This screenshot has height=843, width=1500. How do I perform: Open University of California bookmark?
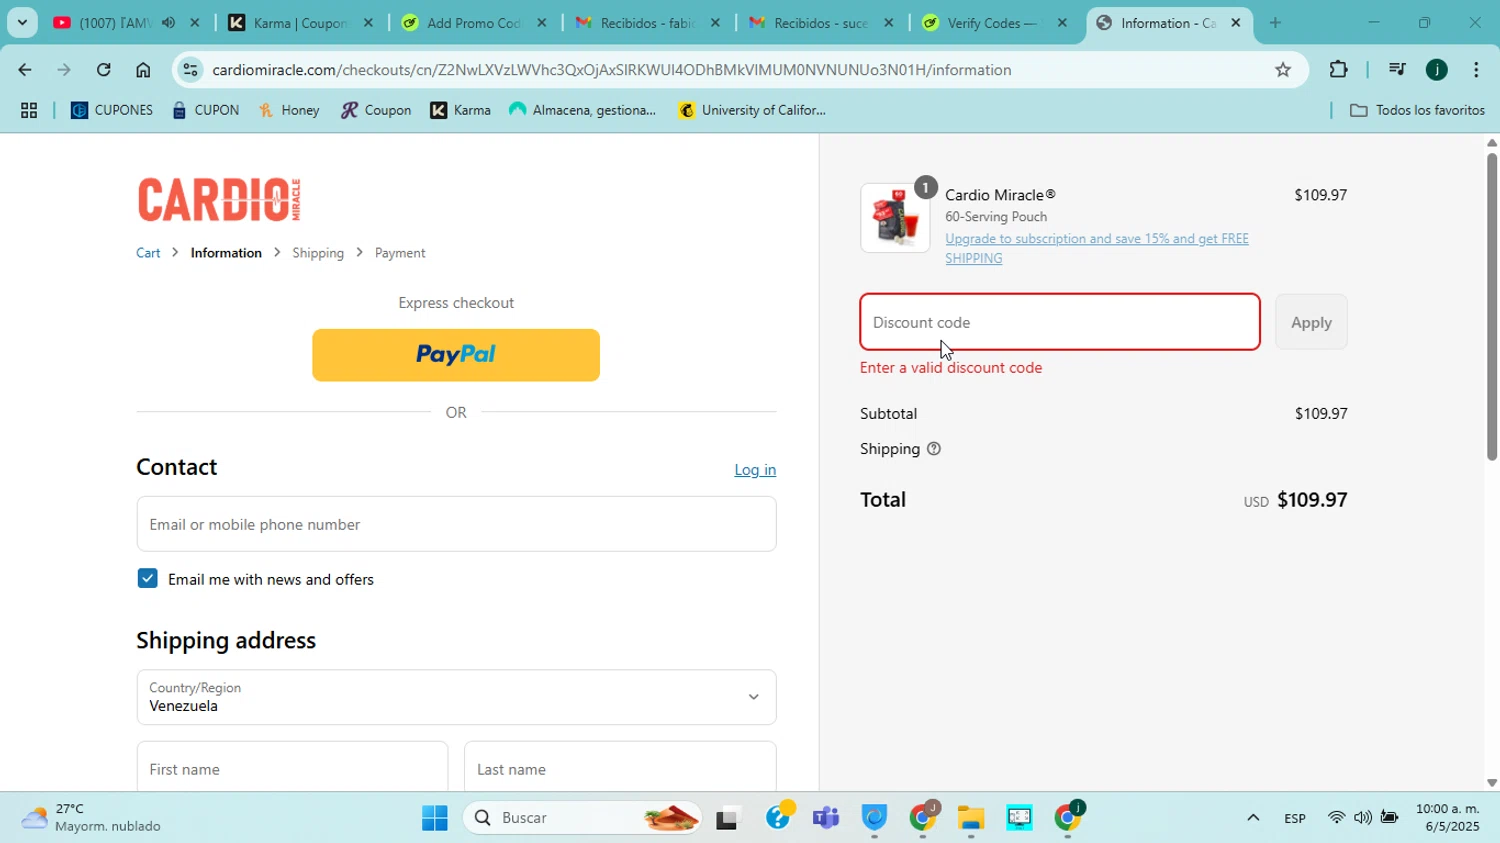click(x=752, y=111)
